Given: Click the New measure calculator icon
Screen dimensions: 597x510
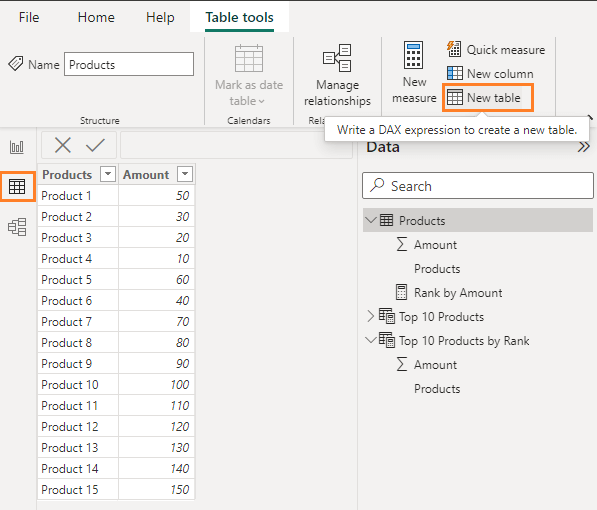Looking at the screenshot, I should point(413,55).
